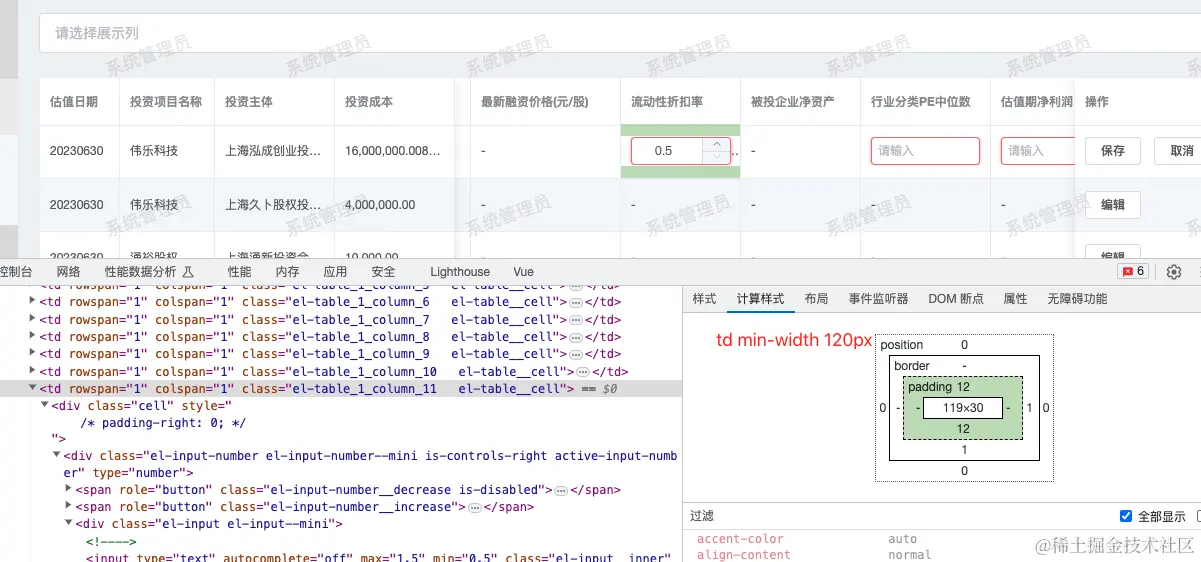Click the performance insights flask icon
The height and width of the screenshot is (562, 1201).
tap(189, 272)
